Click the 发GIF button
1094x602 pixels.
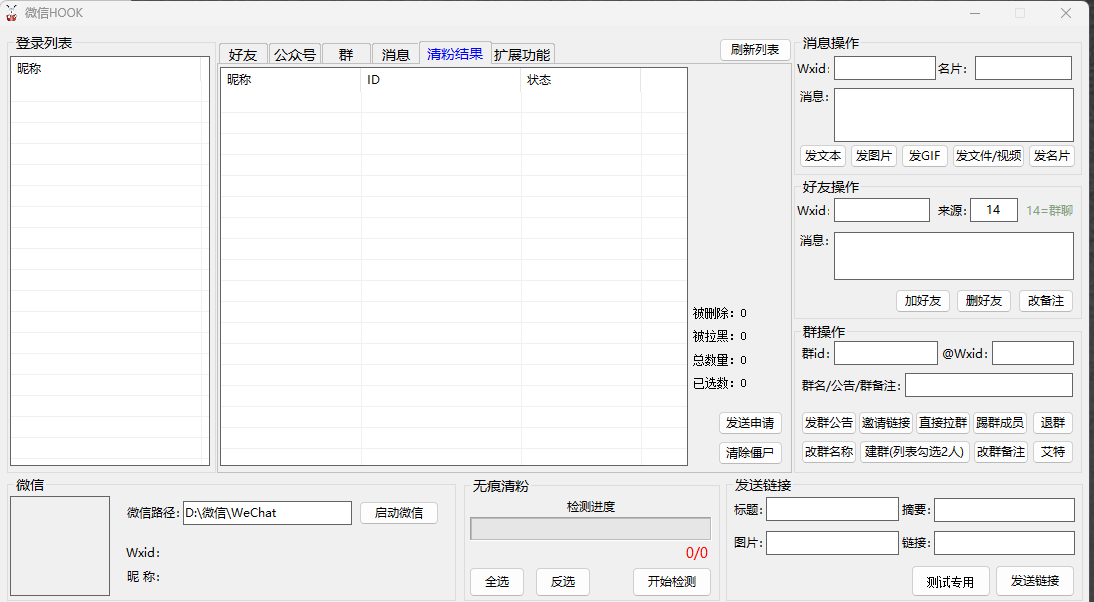[924, 156]
